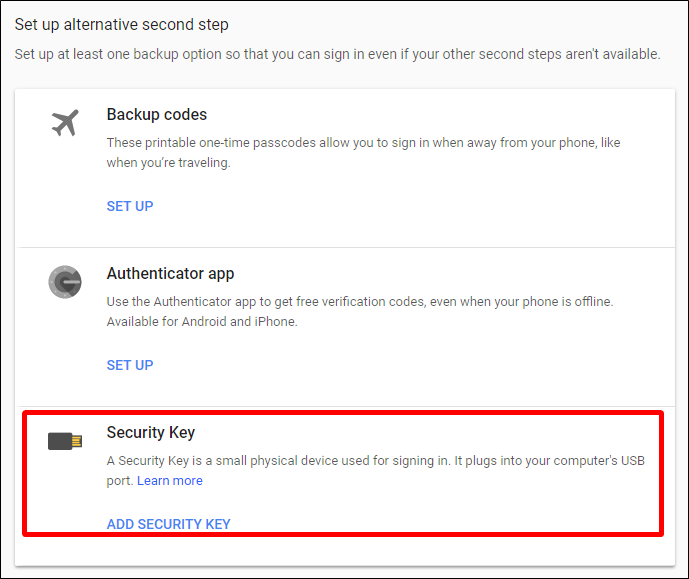Select the Backup codes heading
Screen dimensions: 689x579
coord(157,115)
